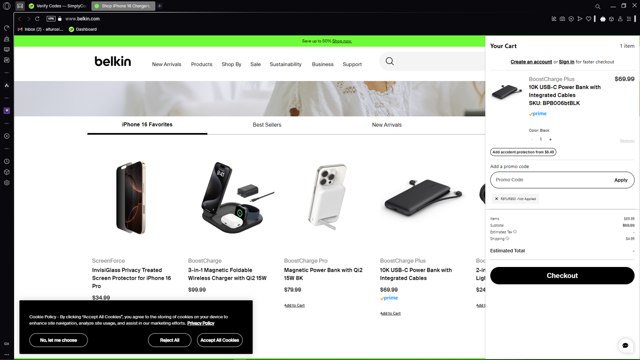Decrease power bank quantity with minus
640x360 pixels.
[x=532, y=140]
